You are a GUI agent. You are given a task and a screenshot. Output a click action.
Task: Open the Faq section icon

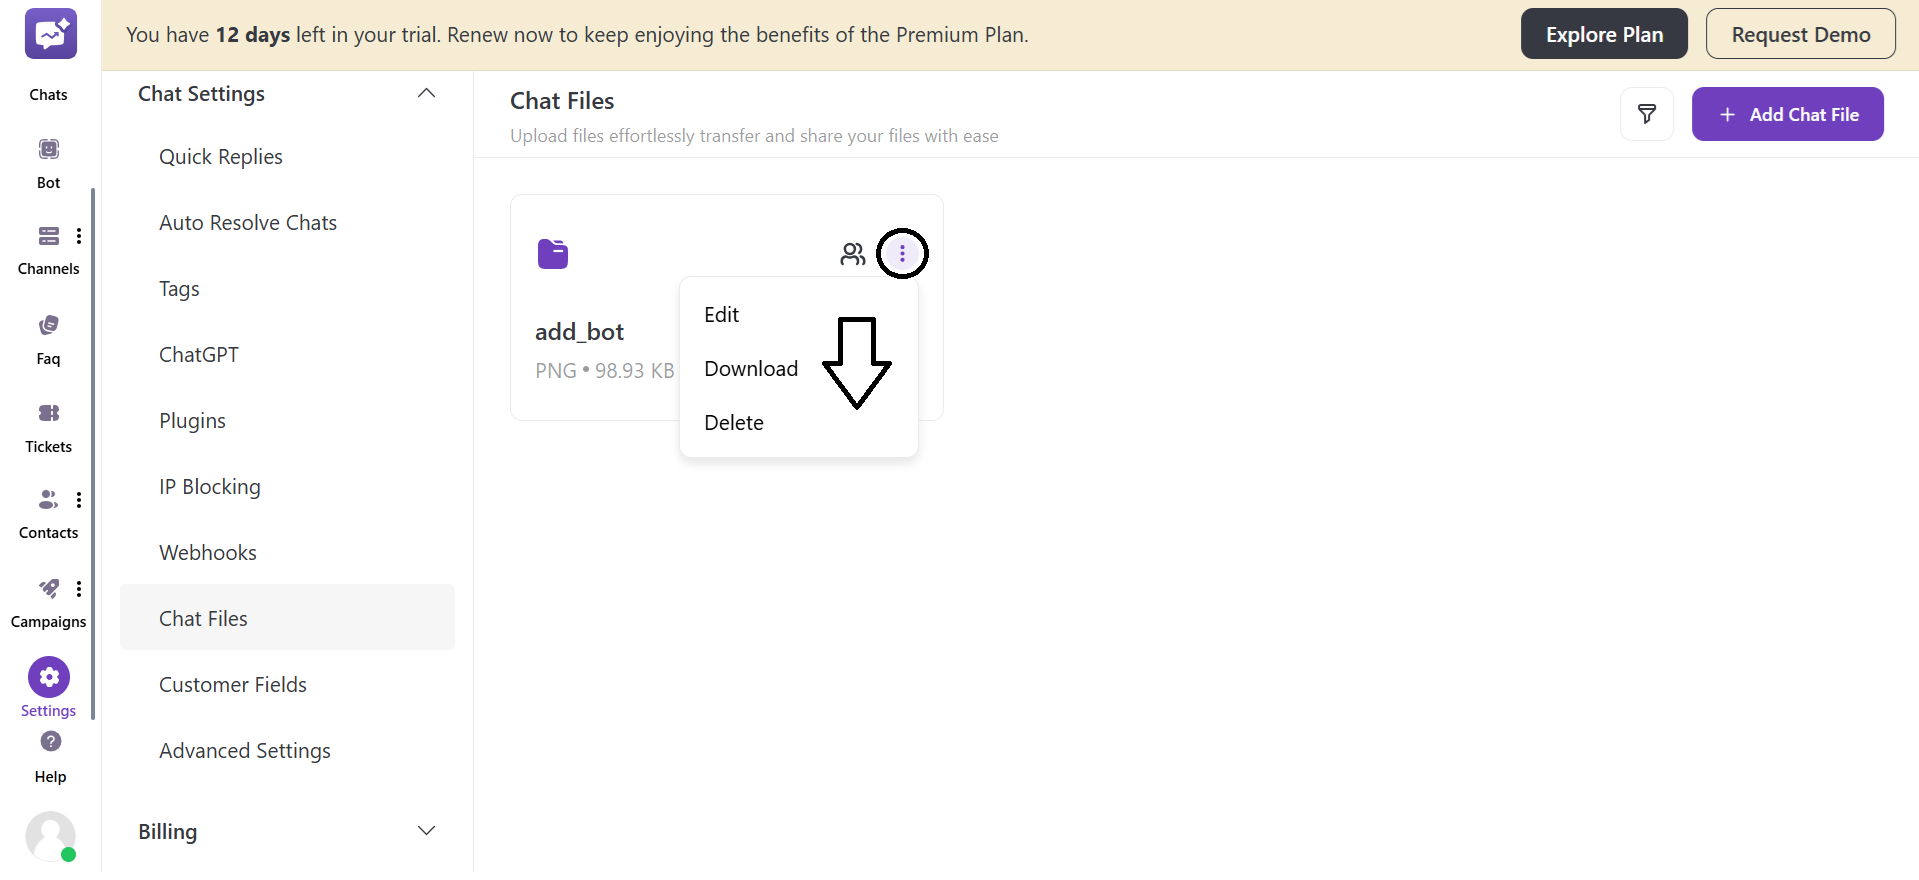point(48,324)
